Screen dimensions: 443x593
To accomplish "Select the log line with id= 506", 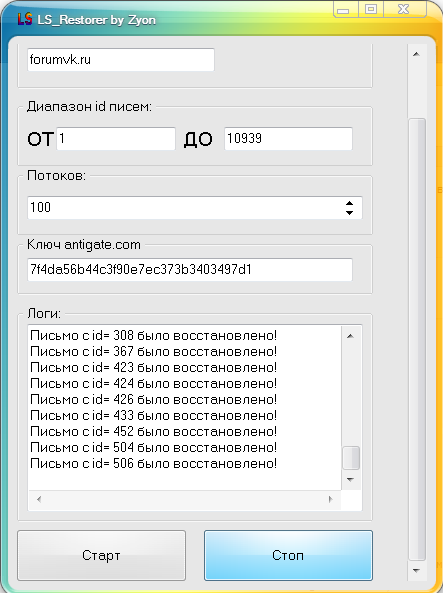I will (x=154, y=463).
